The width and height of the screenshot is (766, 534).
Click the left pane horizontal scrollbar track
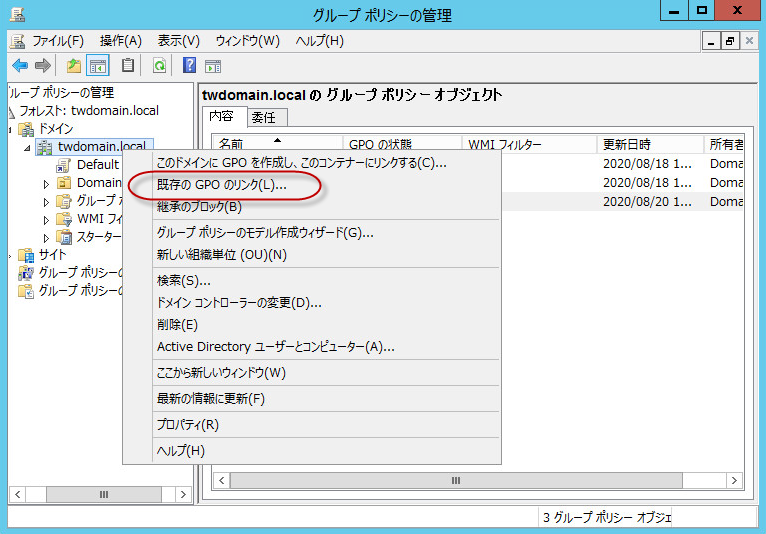pos(100,494)
